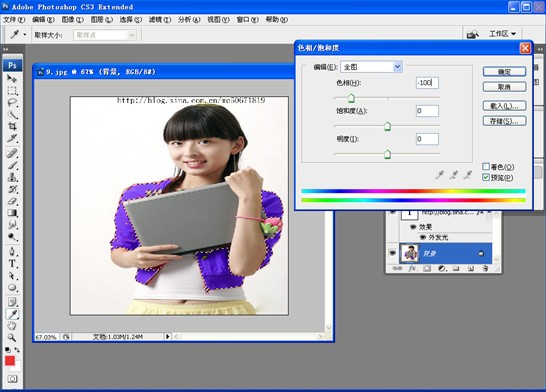This screenshot has height=392, width=546.
Task: Select the History Brush tool
Action: point(12,189)
